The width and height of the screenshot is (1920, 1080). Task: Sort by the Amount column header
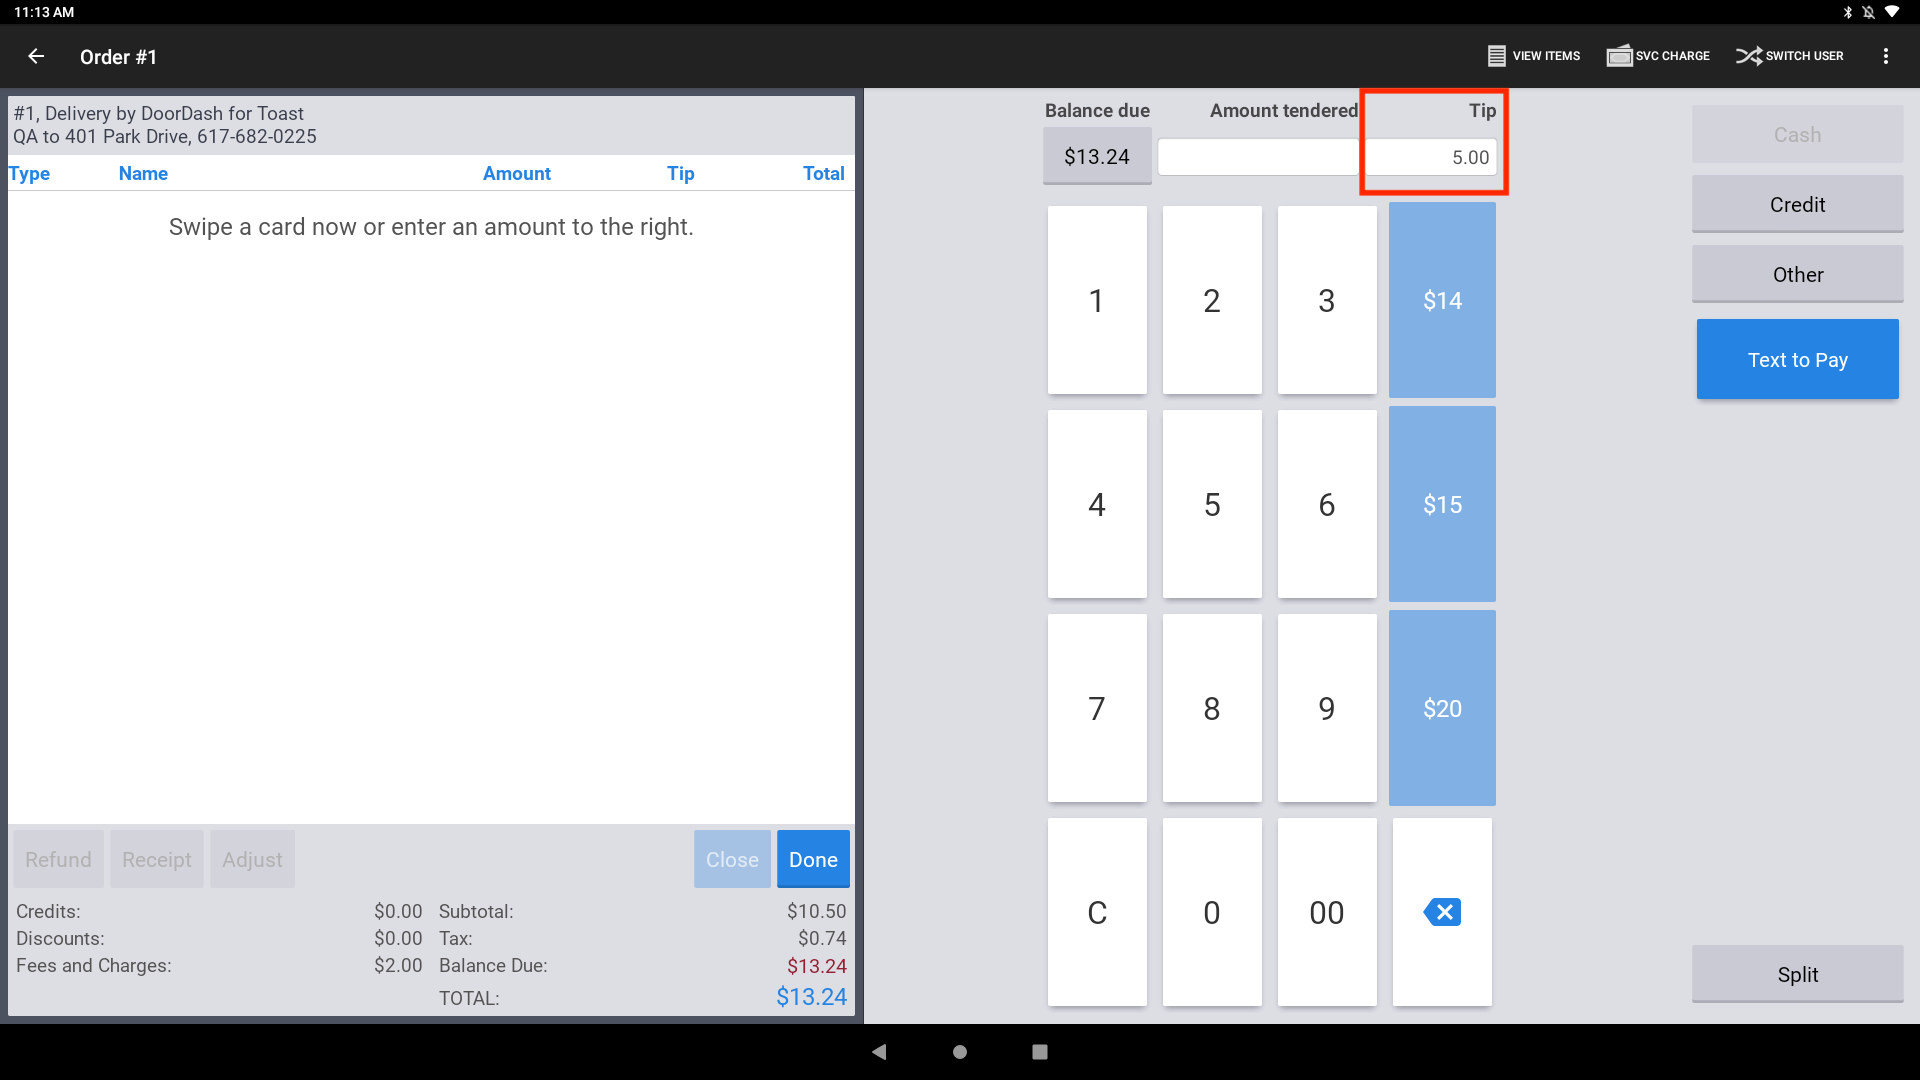[516, 173]
